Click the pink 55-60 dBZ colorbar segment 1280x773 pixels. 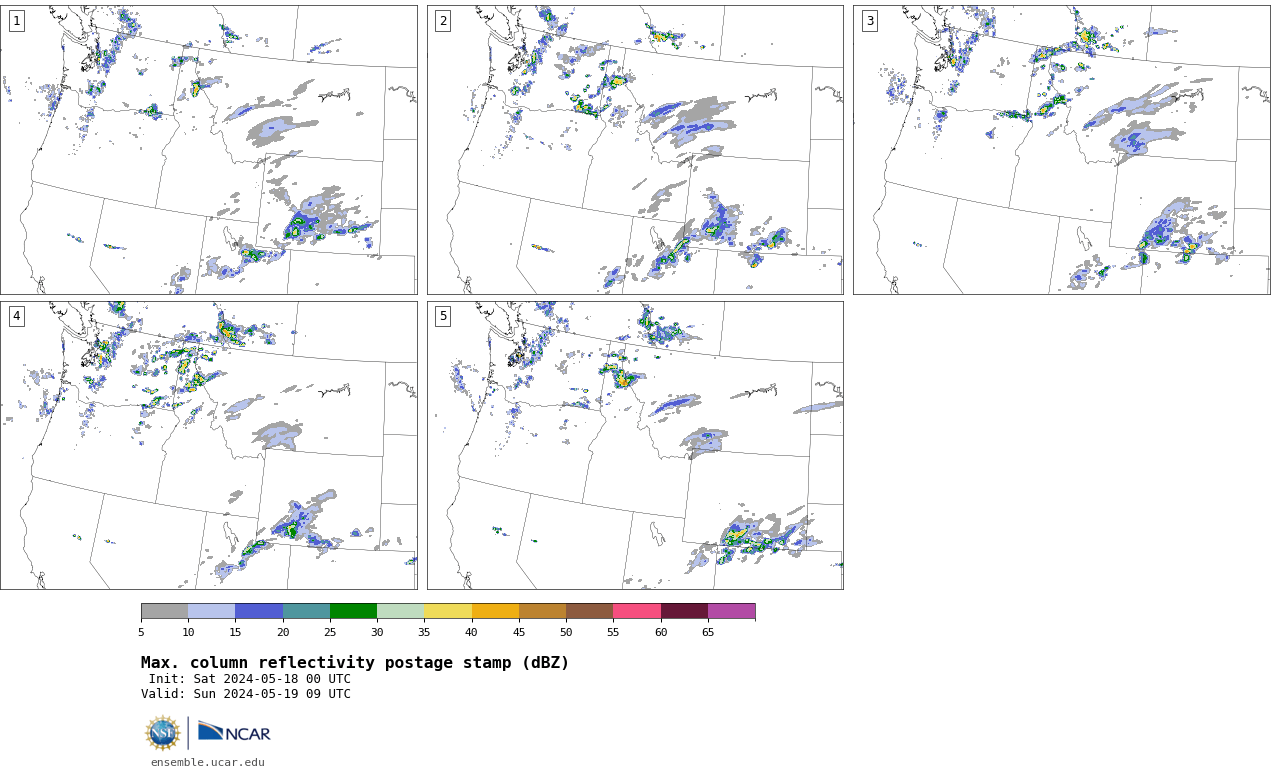pos(637,611)
